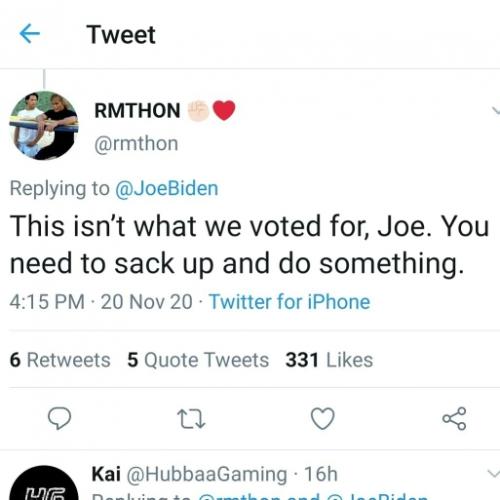The height and width of the screenshot is (500, 500).
Task: Open RMTHON's profile picture
Action: tap(44, 126)
